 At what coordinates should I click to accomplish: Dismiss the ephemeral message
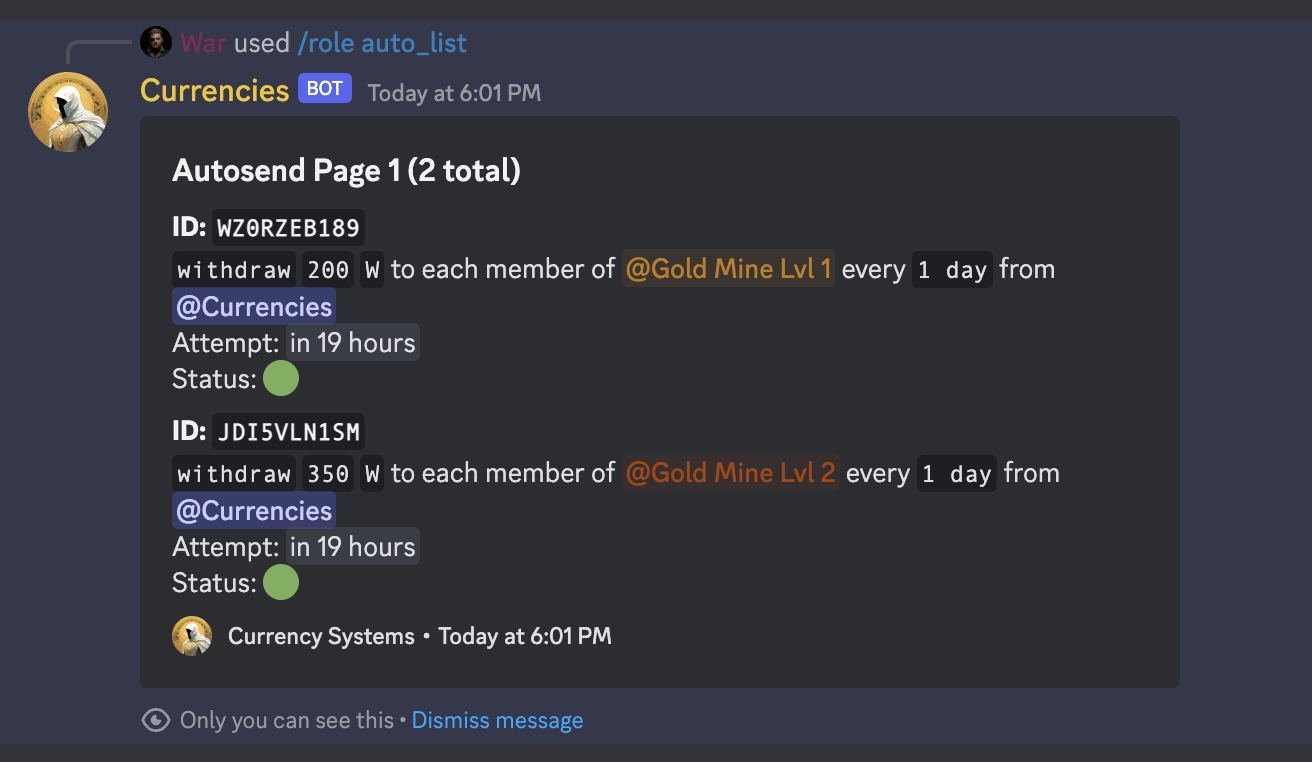coord(497,720)
